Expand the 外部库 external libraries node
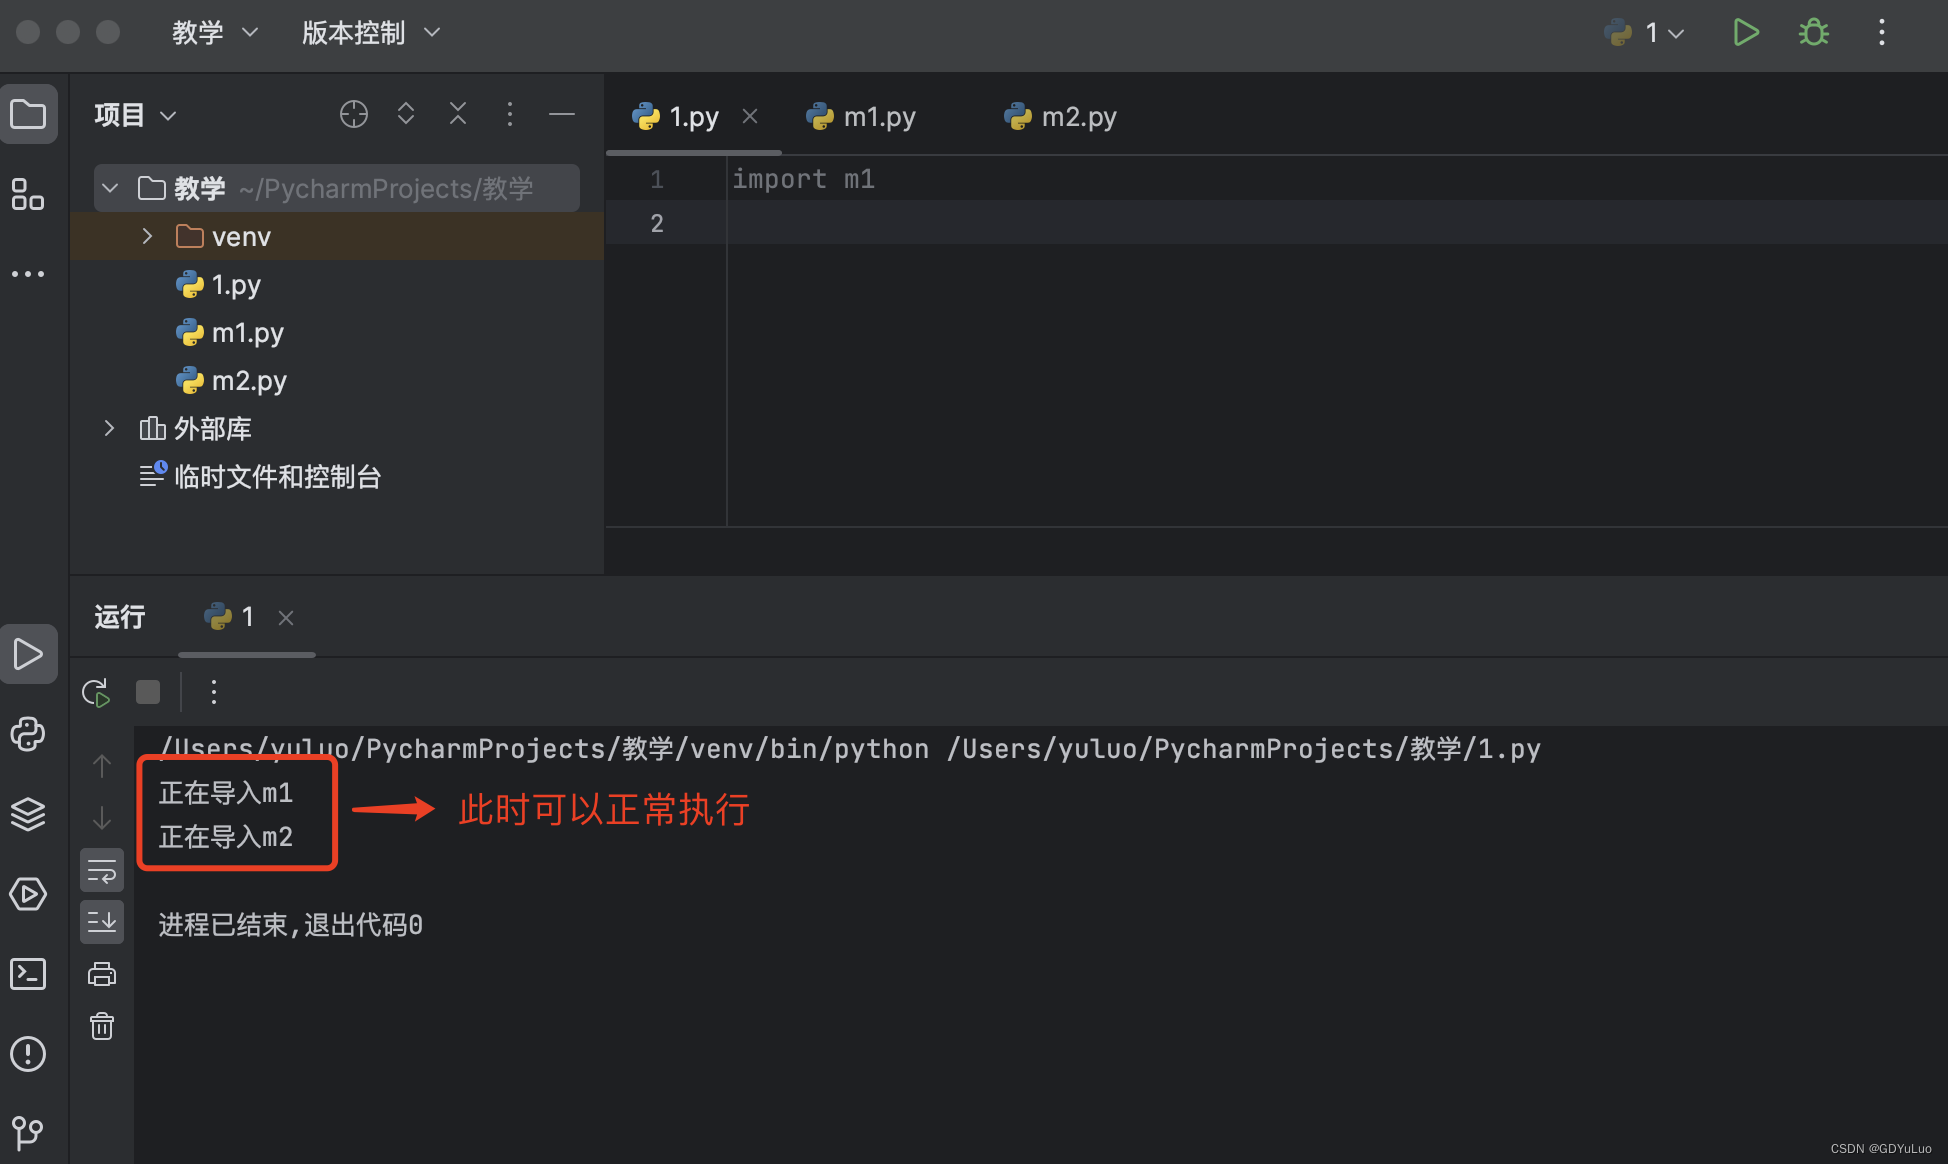The image size is (1948, 1164). [109, 428]
